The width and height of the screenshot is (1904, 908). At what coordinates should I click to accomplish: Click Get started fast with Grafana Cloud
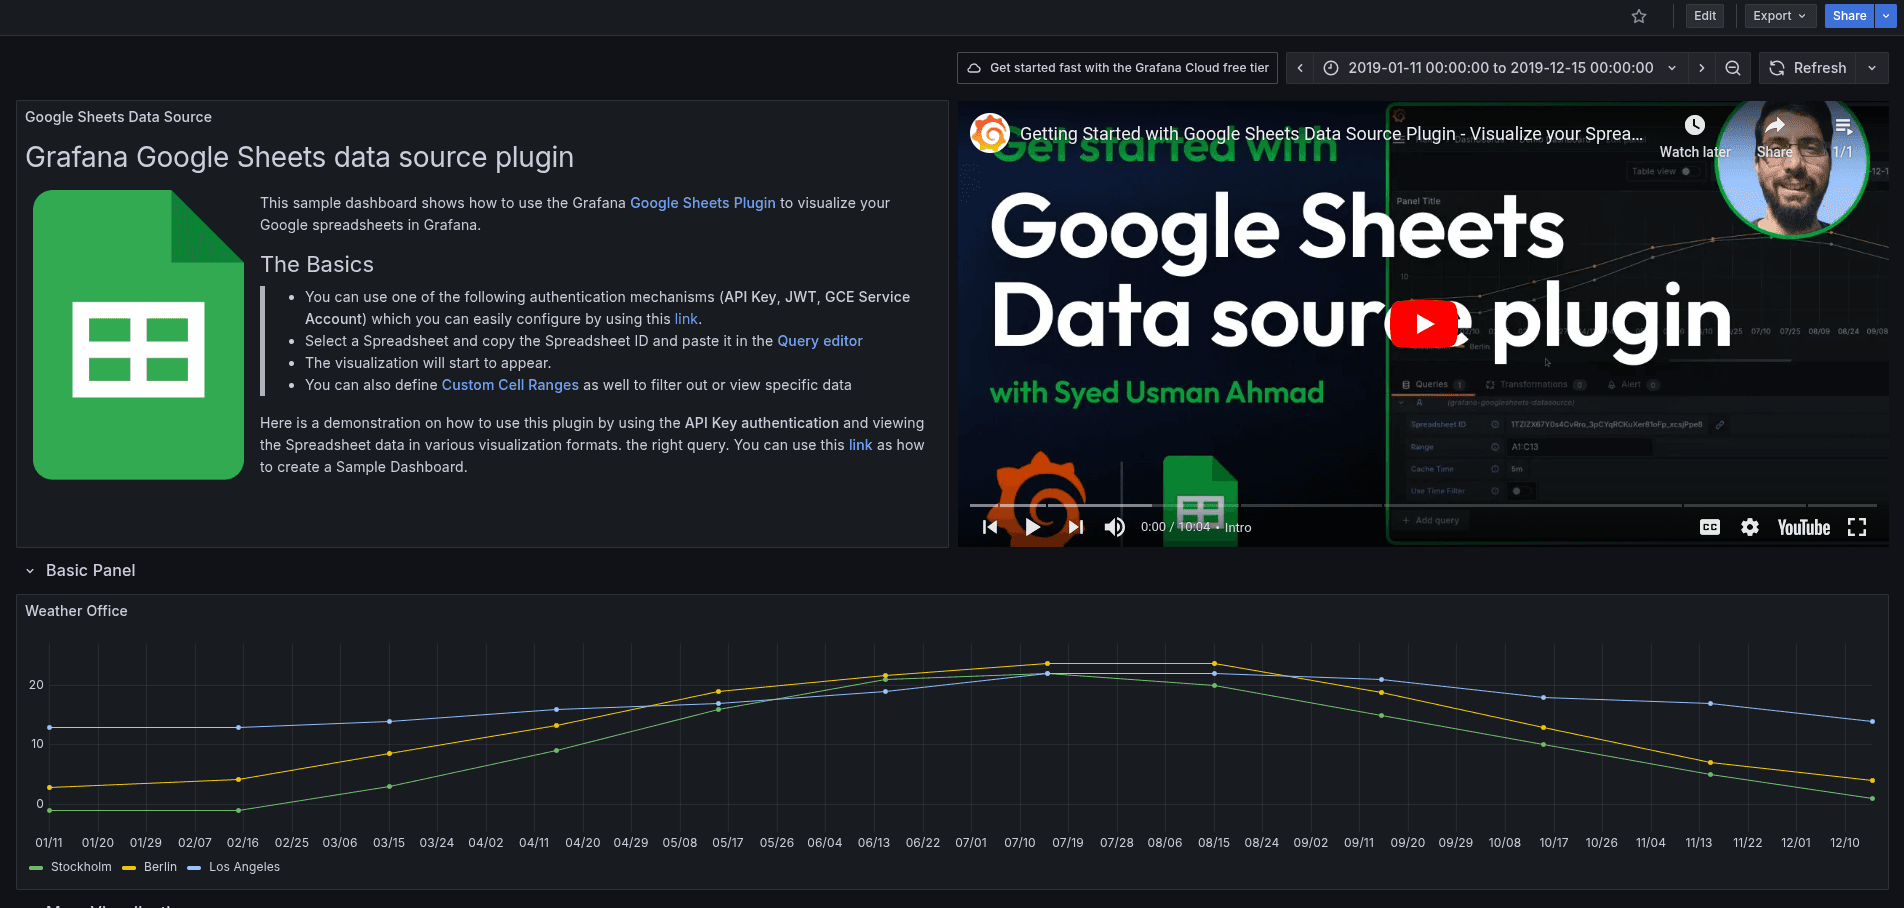click(x=1116, y=68)
